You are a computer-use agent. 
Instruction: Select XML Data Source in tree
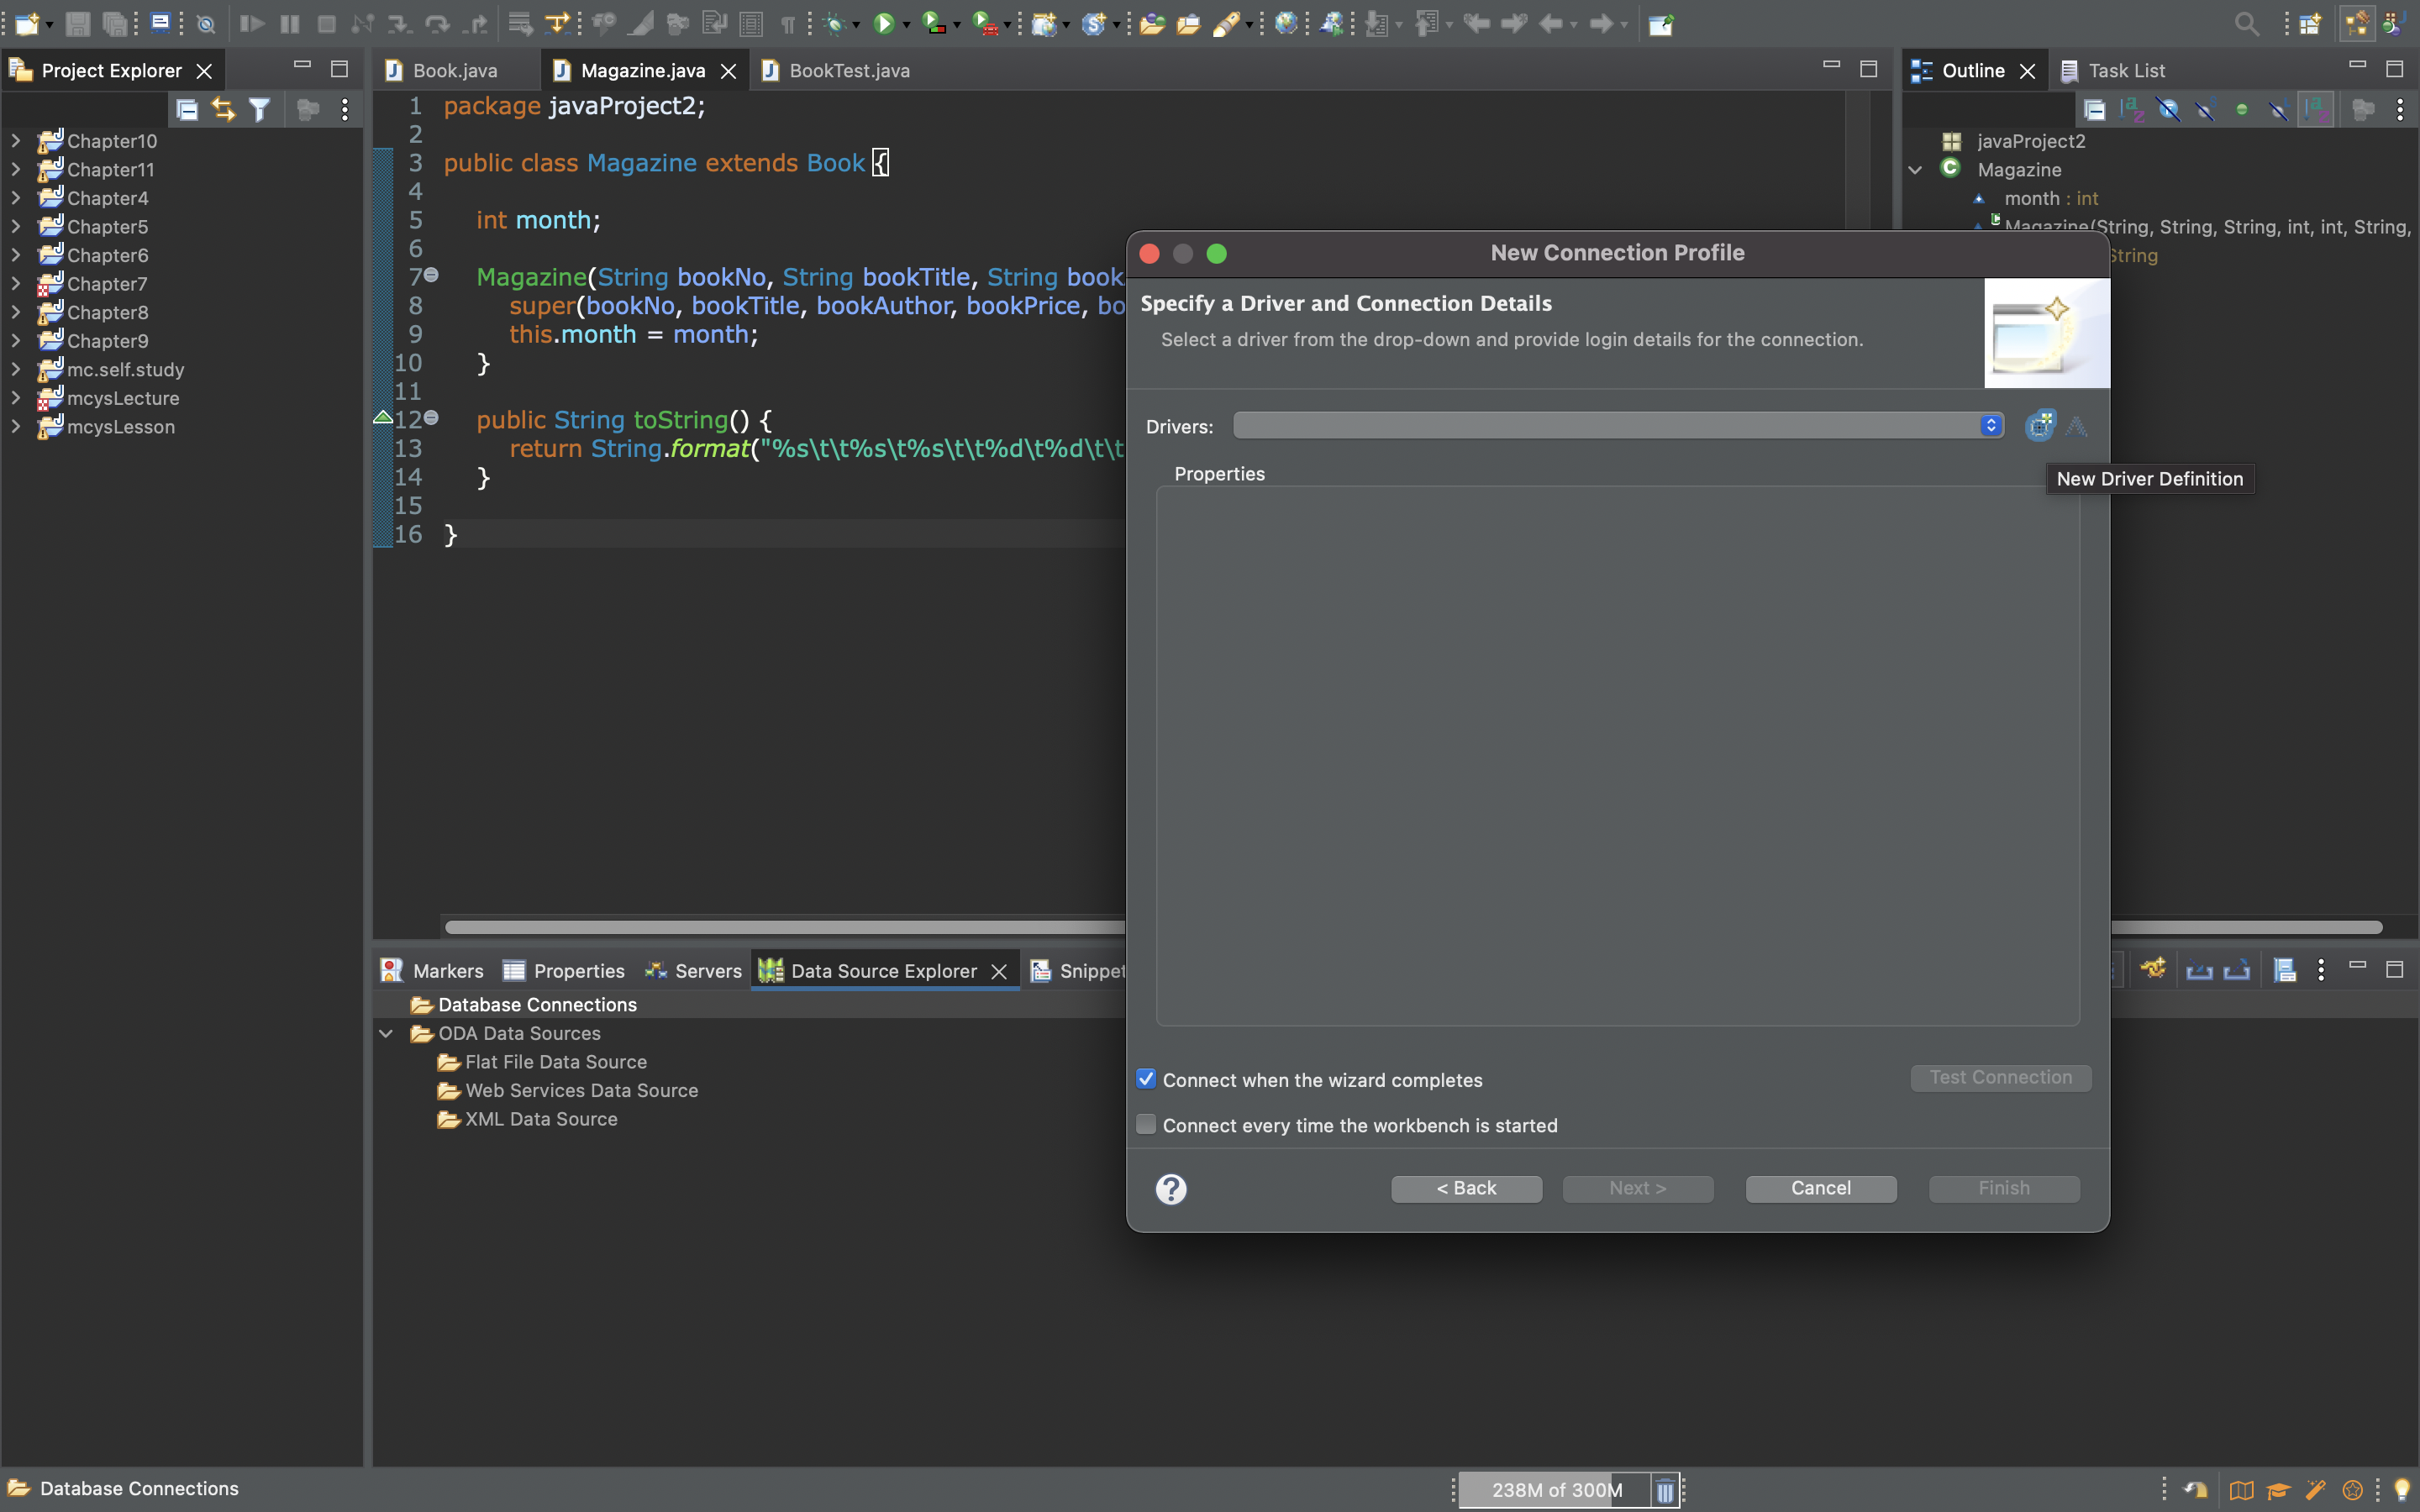click(541, 1119)
